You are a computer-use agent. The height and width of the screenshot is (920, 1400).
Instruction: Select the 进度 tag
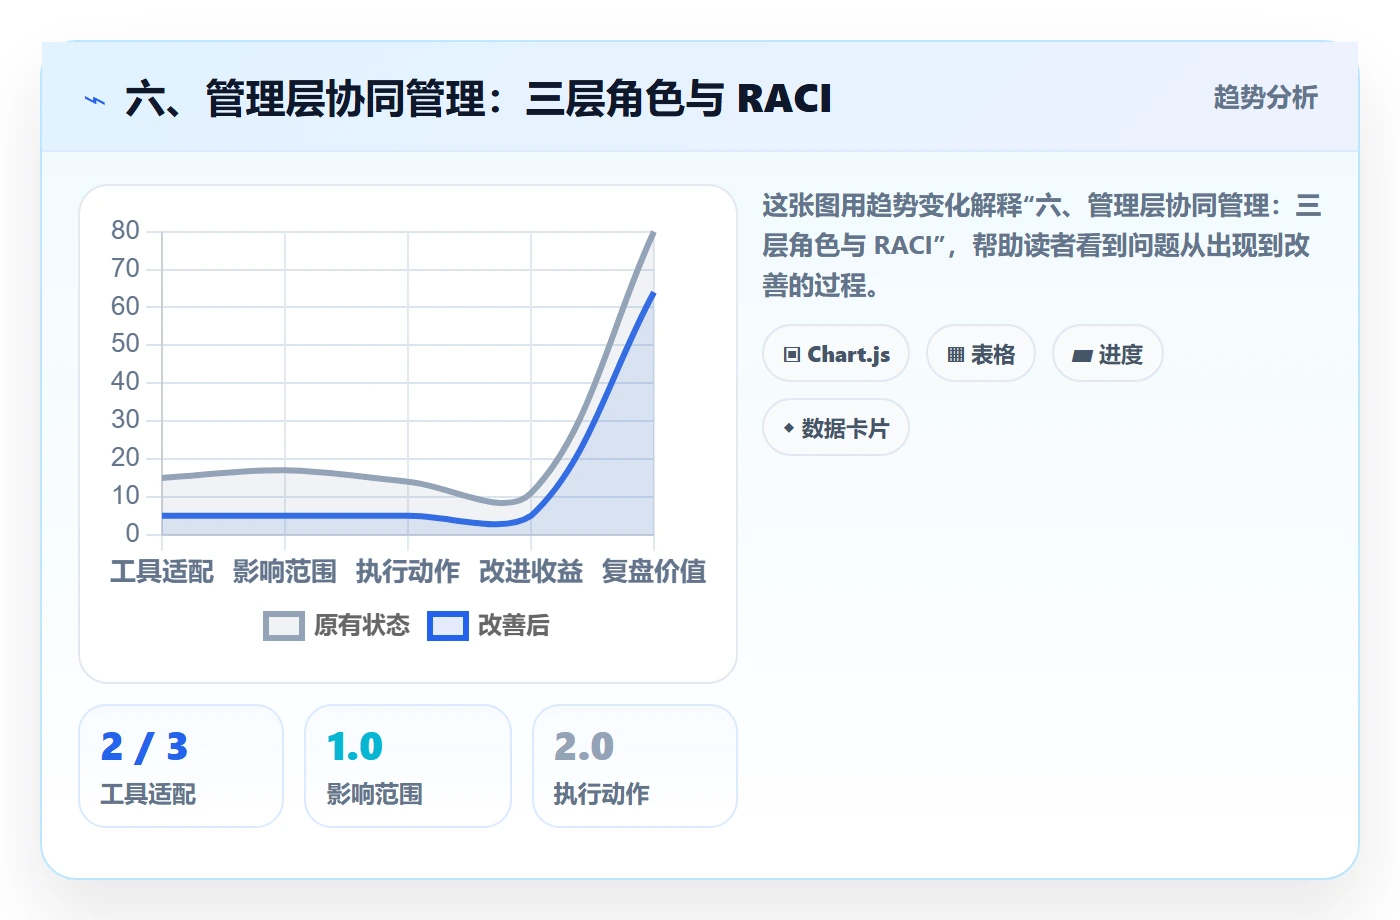1108,354
